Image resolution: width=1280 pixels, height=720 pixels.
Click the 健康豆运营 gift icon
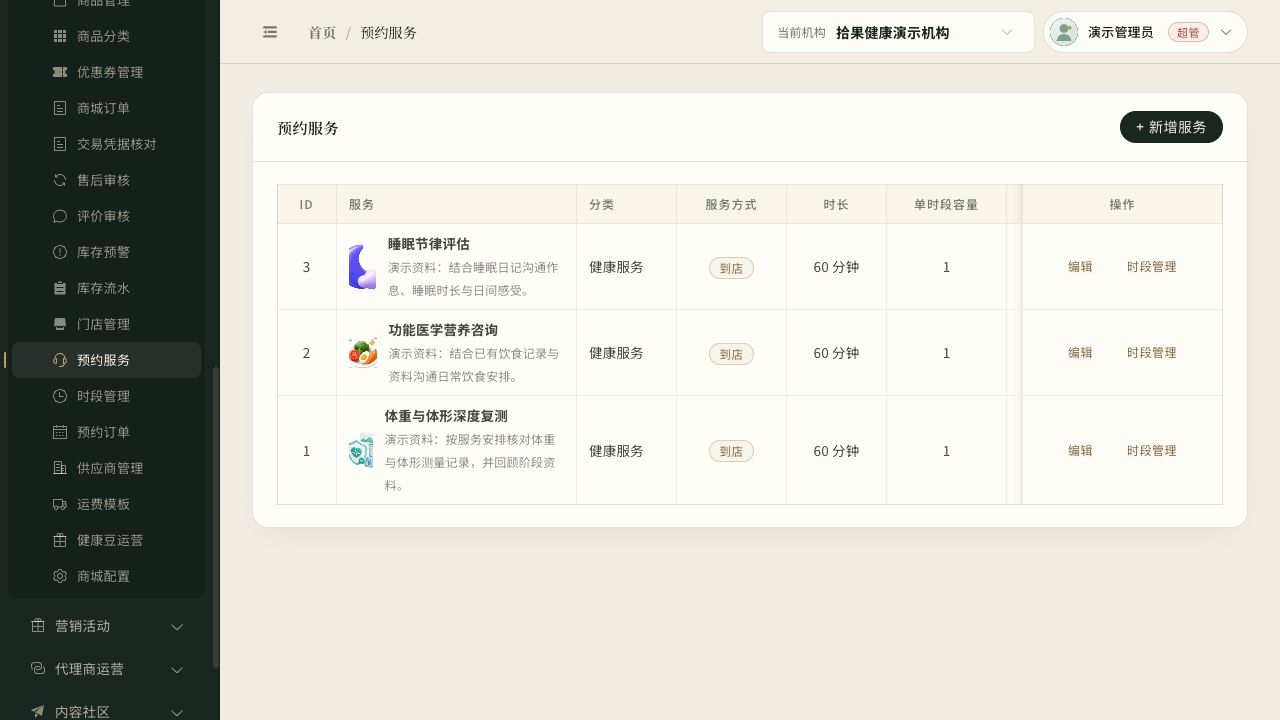[60, 540]
